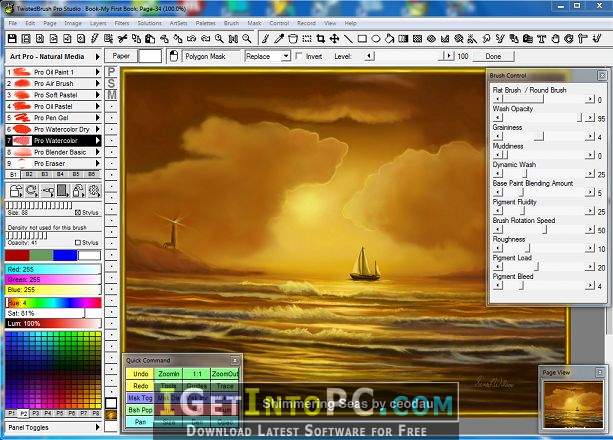Expand the Panel Toggles arrow
613x440 pixels.
97,427
